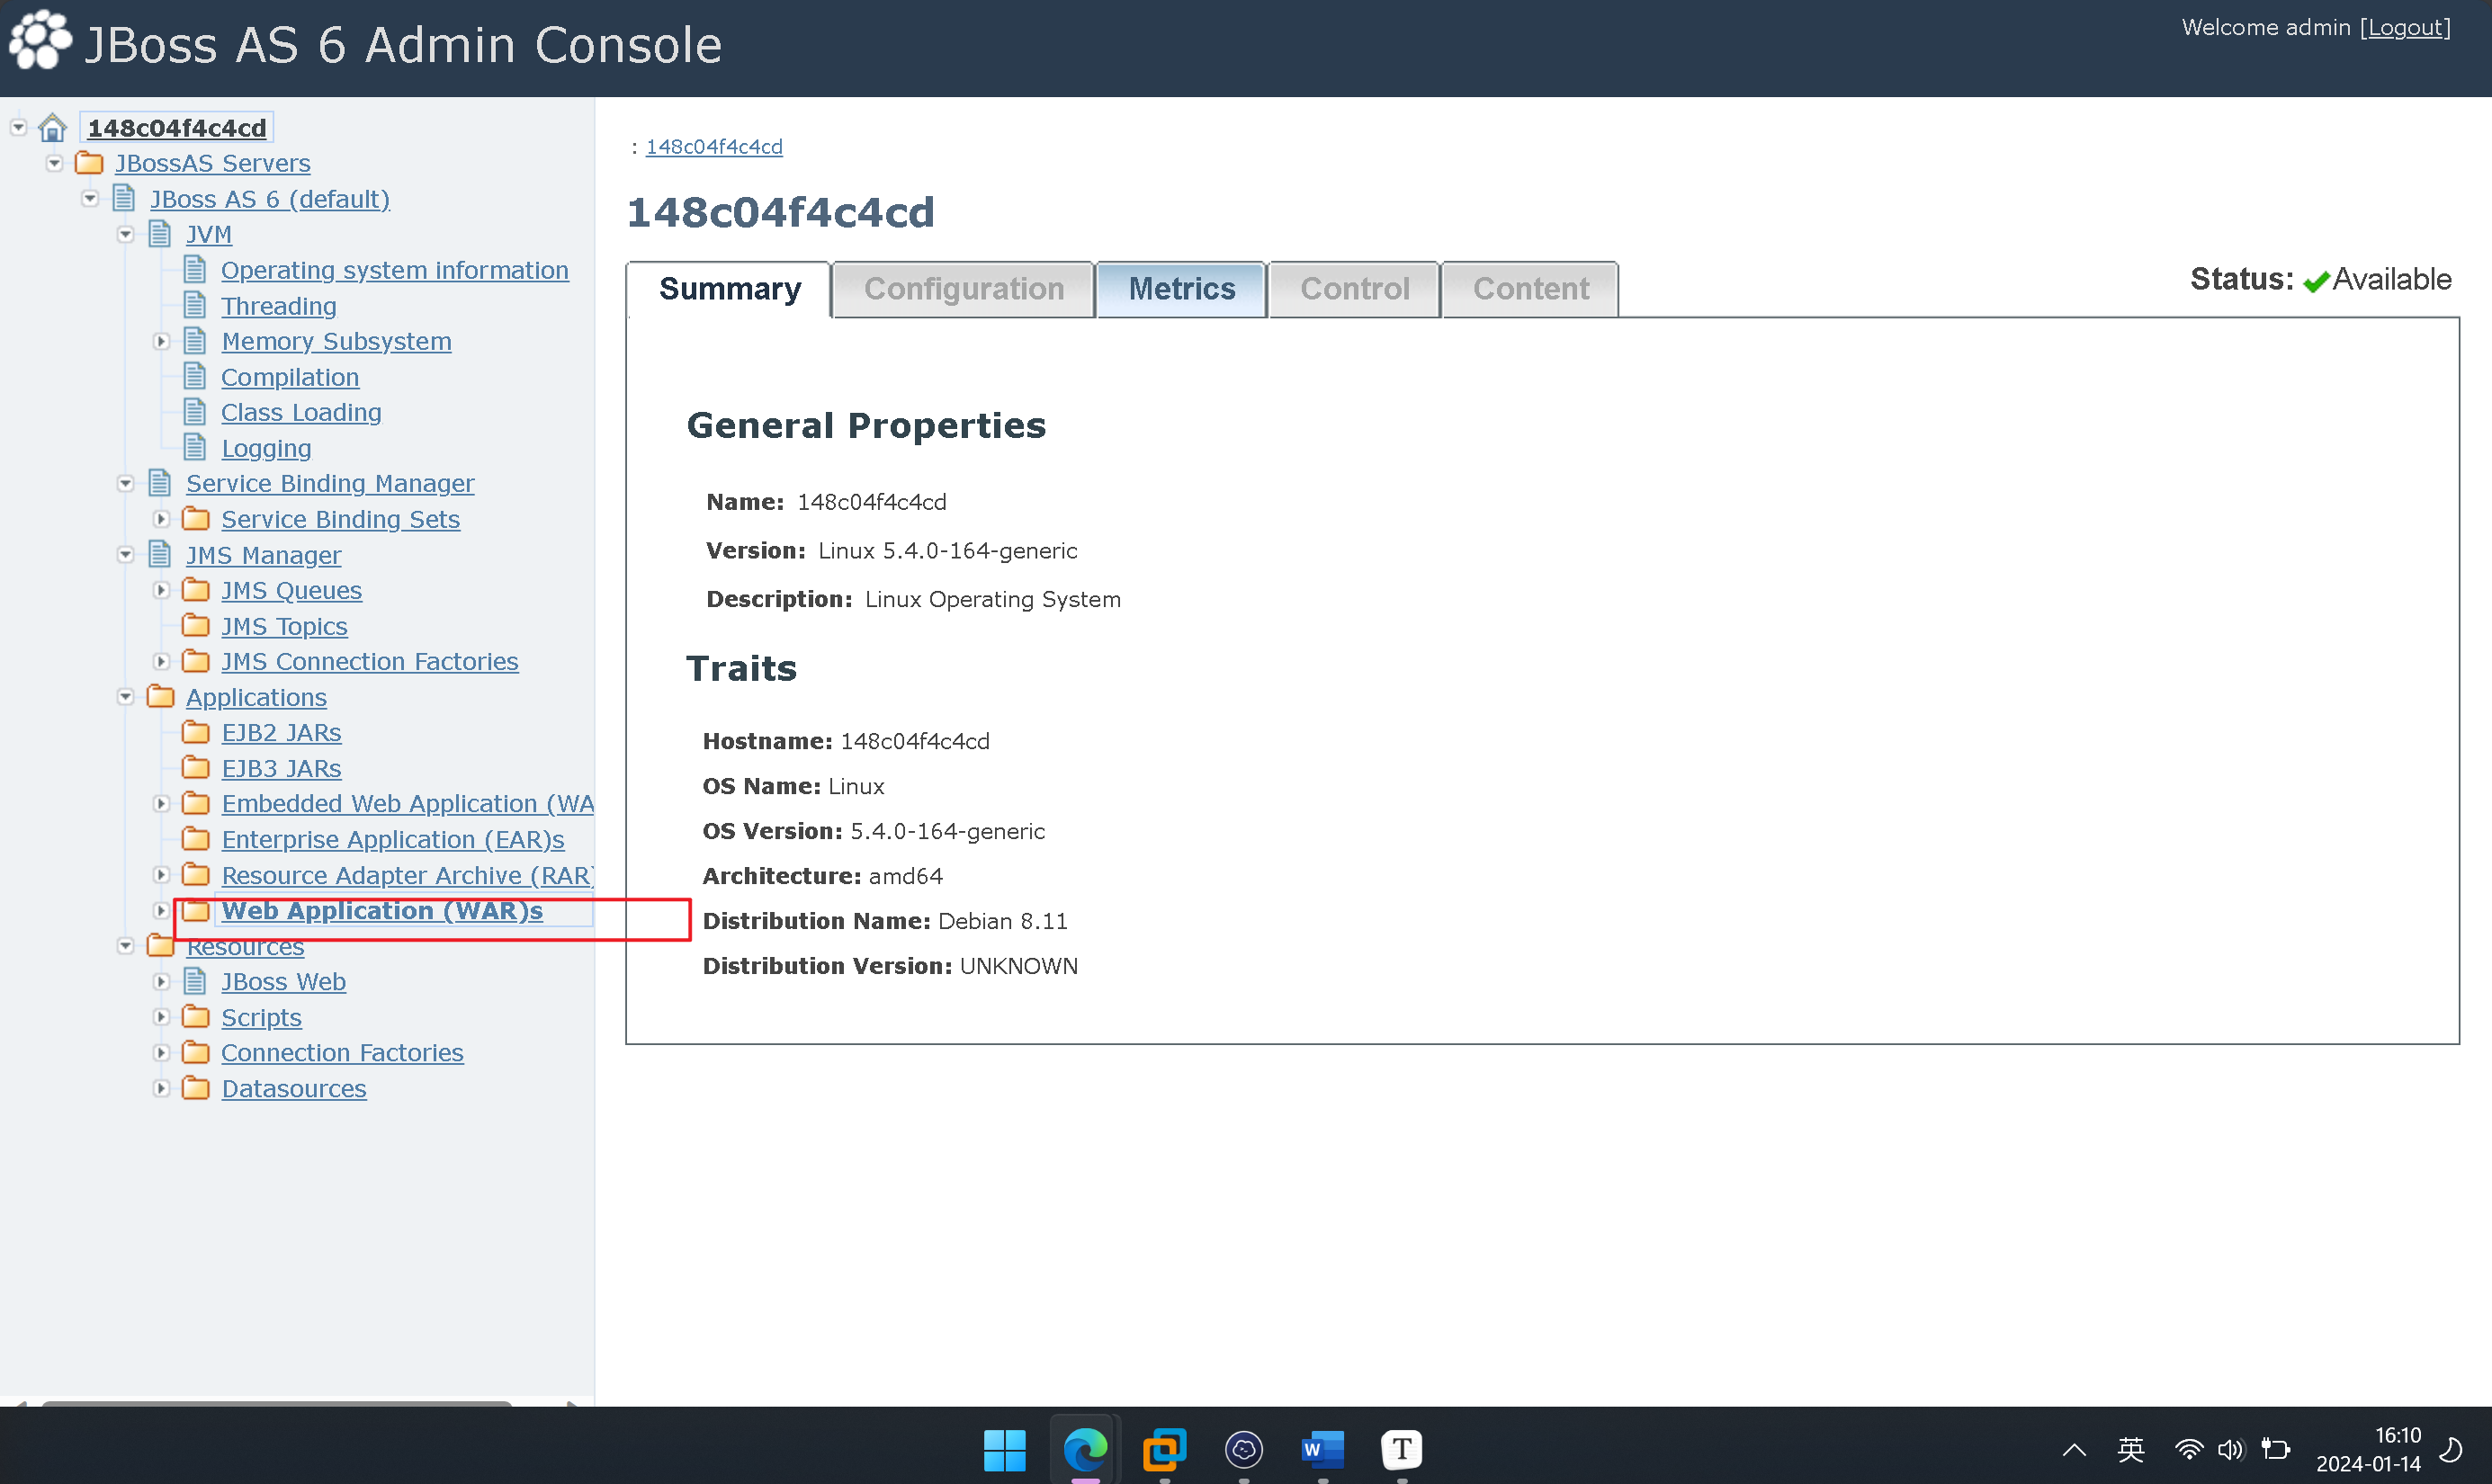Click the Applications folder icon
2492x1484 pixels.
click(x=161, y=697)
